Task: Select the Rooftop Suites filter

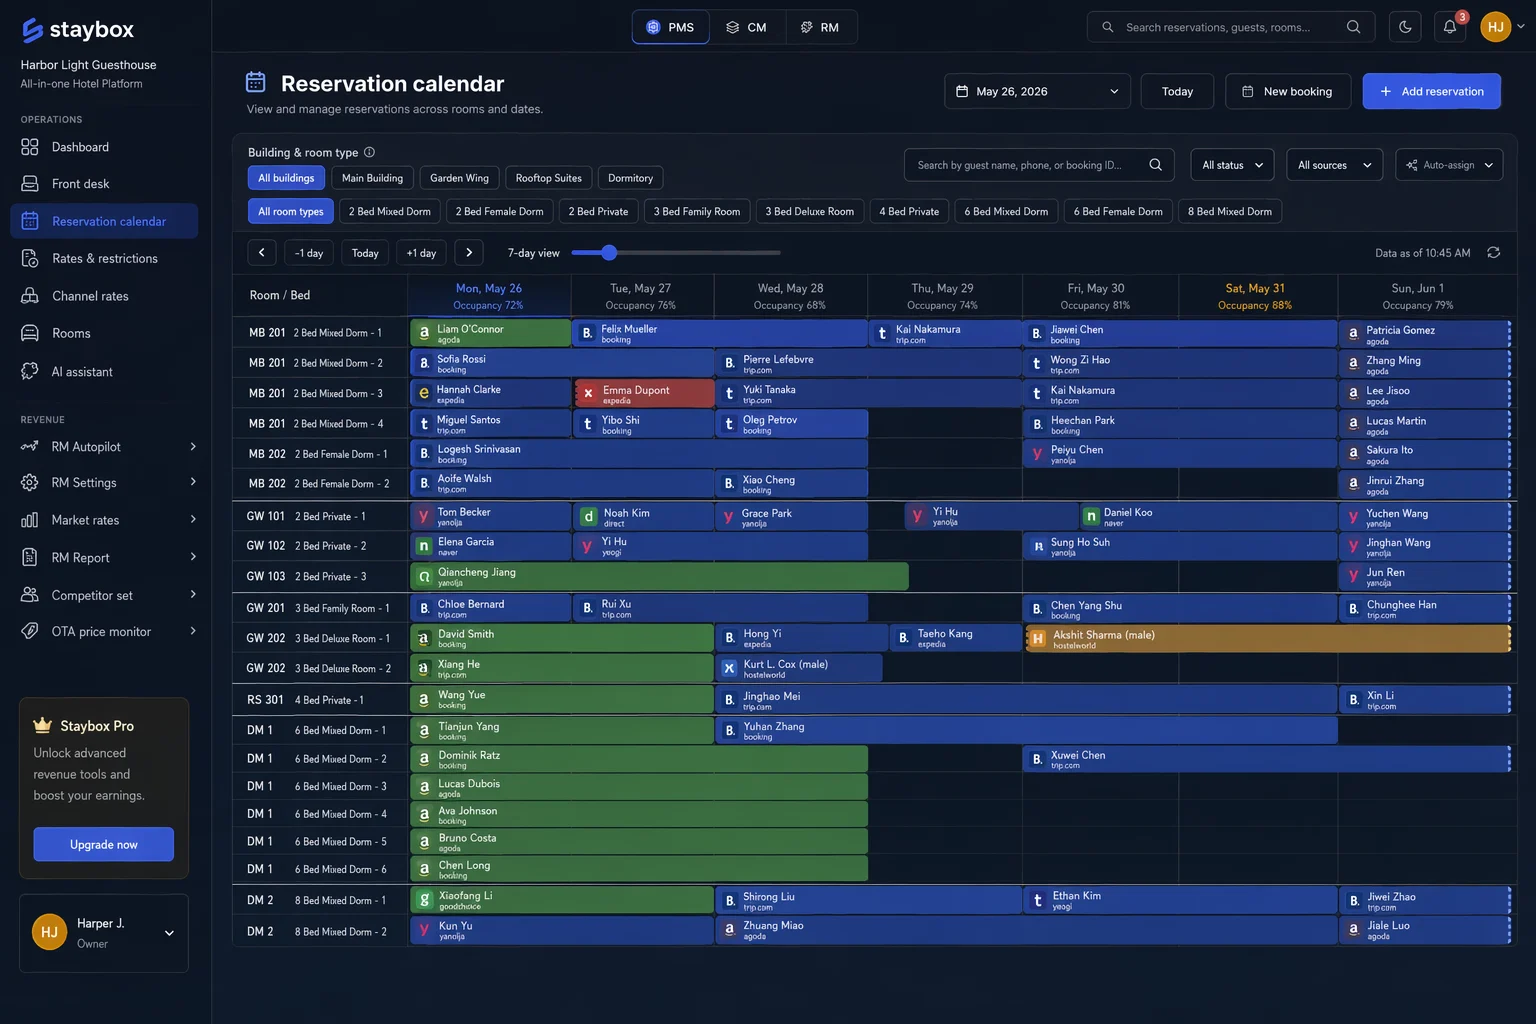Action: pyautogui.click(x=548, y=178)
